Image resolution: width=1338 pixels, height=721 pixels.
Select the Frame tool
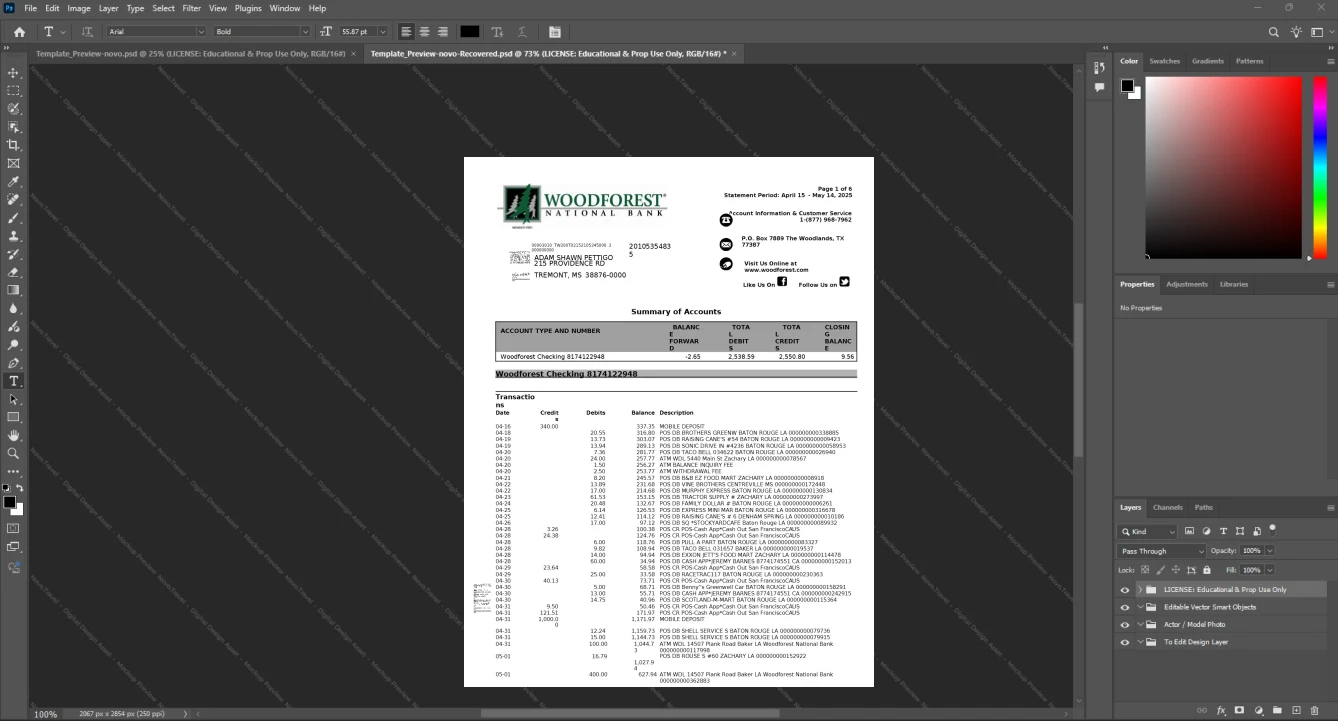point(14,163)
